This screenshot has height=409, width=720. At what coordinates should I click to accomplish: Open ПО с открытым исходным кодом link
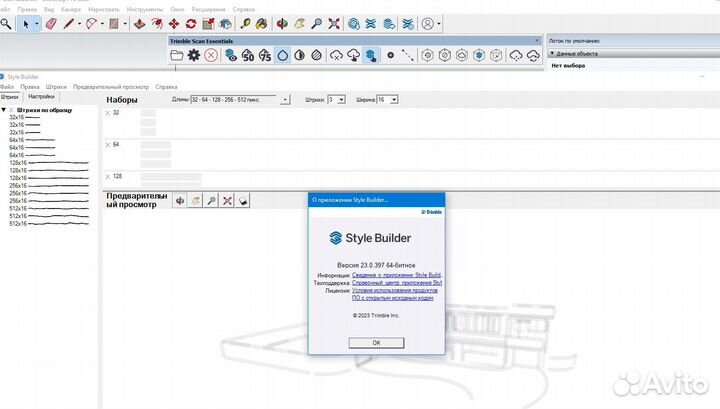click(x=393, y=298)
